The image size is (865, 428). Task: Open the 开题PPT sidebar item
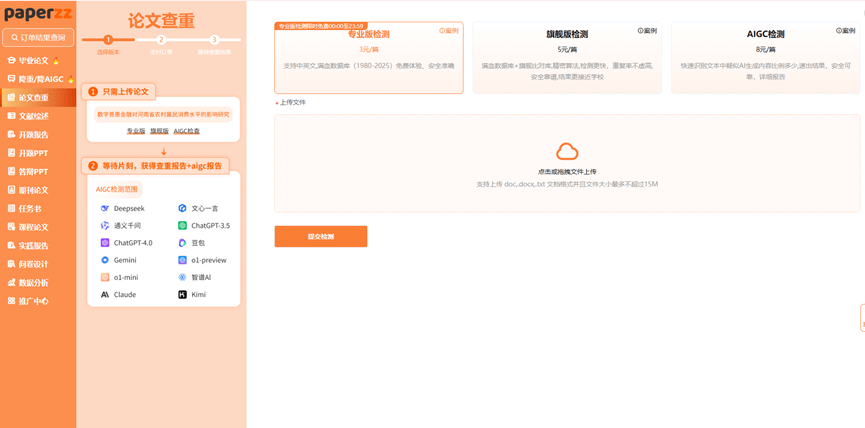[38, 153]
